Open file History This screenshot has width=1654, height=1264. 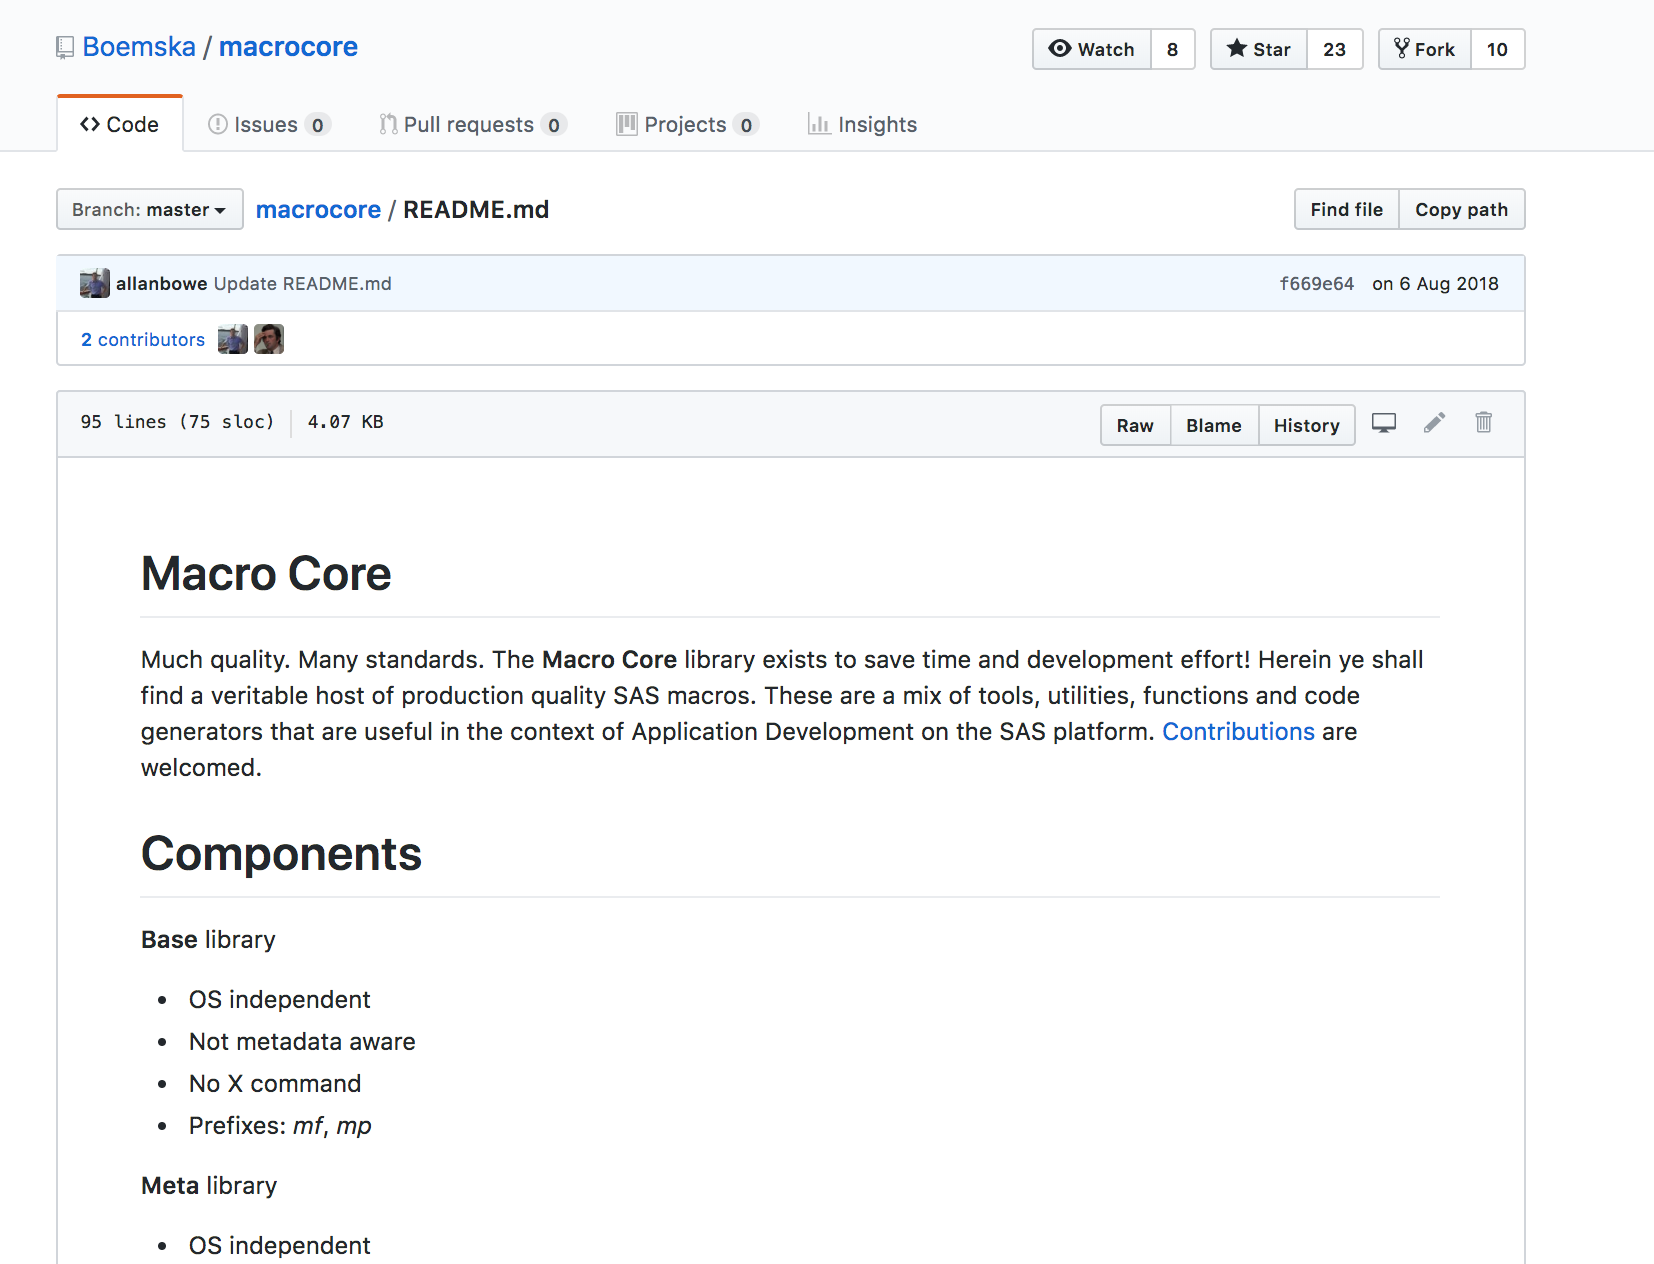1306,425
